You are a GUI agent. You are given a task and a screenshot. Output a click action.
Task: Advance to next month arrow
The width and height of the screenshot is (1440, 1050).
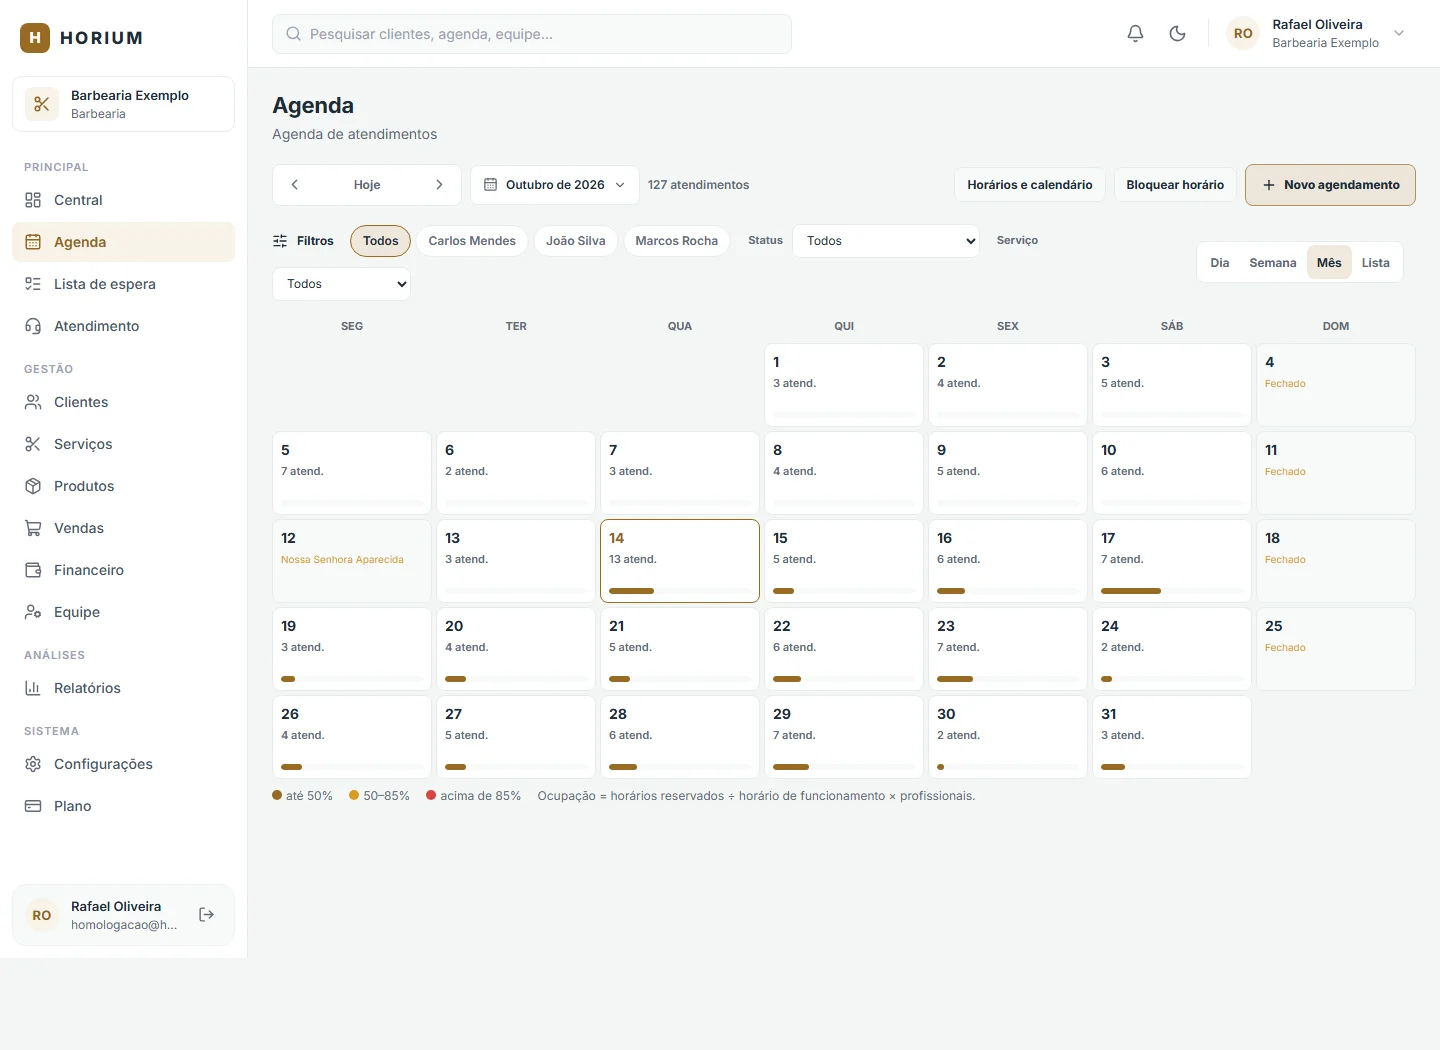(439, 185)
